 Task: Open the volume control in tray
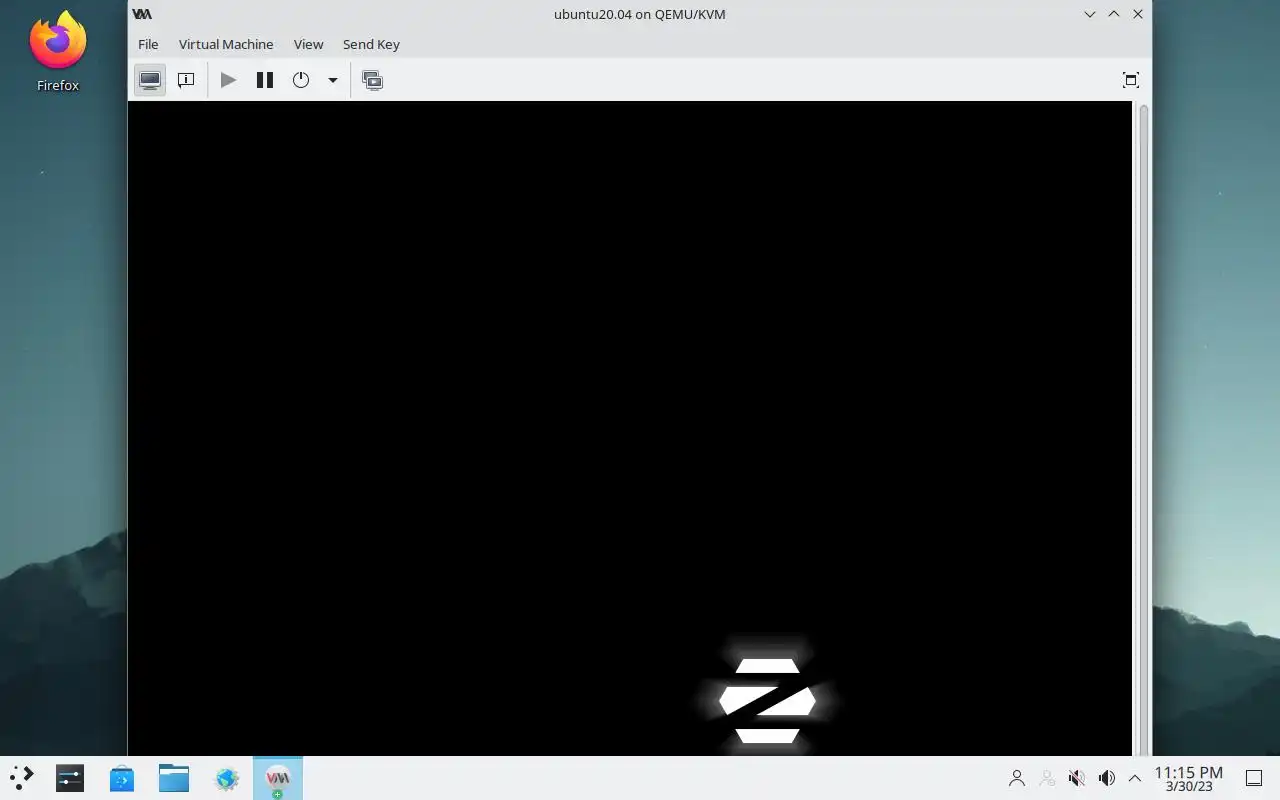pos(1107,778)
